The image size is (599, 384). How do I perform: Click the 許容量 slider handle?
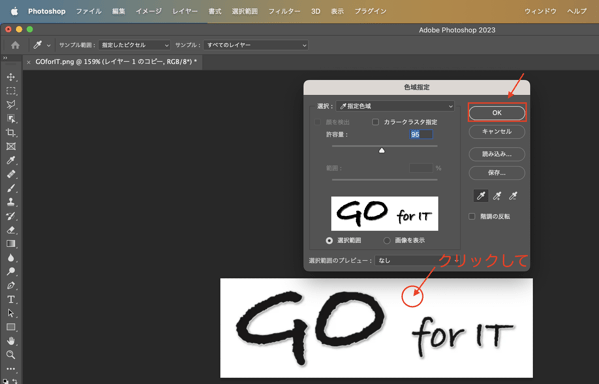coord(382,151)
